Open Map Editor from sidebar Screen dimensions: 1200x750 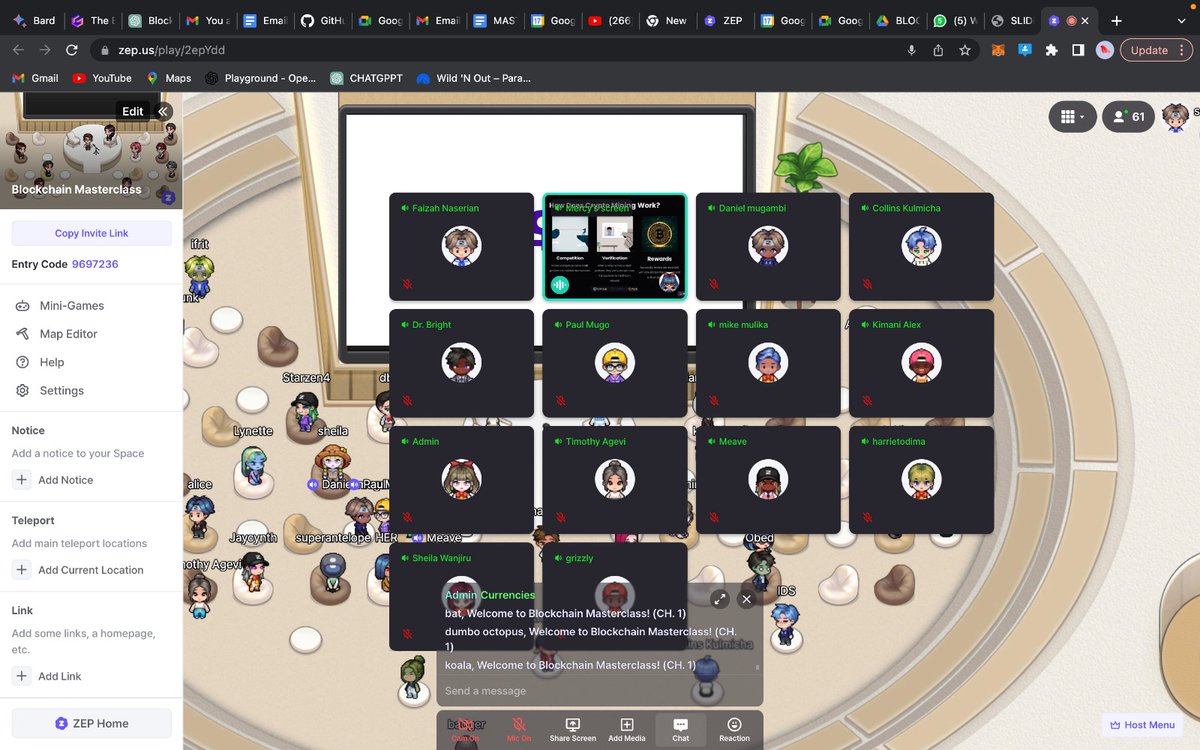pos(69,334)
